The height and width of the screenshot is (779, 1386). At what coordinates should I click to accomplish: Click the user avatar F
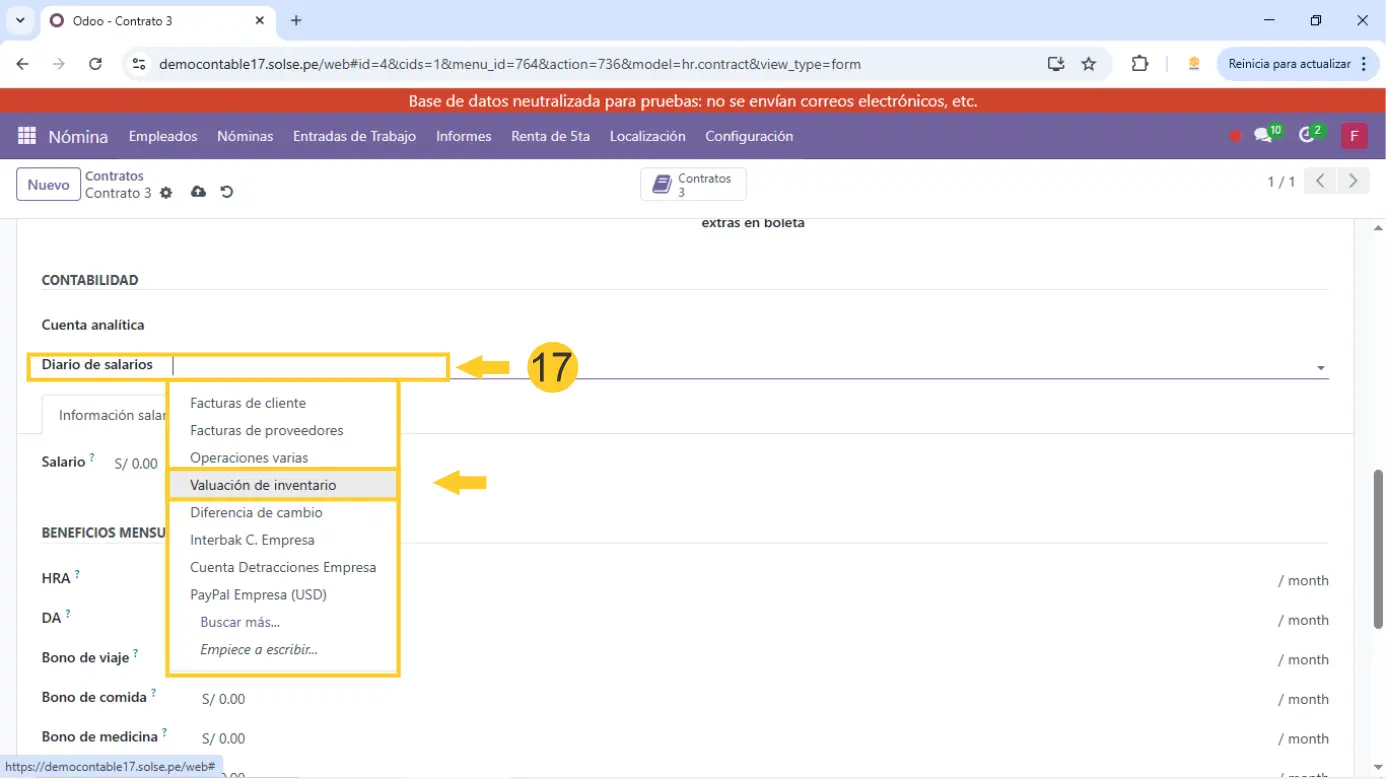pos(1354,136)
